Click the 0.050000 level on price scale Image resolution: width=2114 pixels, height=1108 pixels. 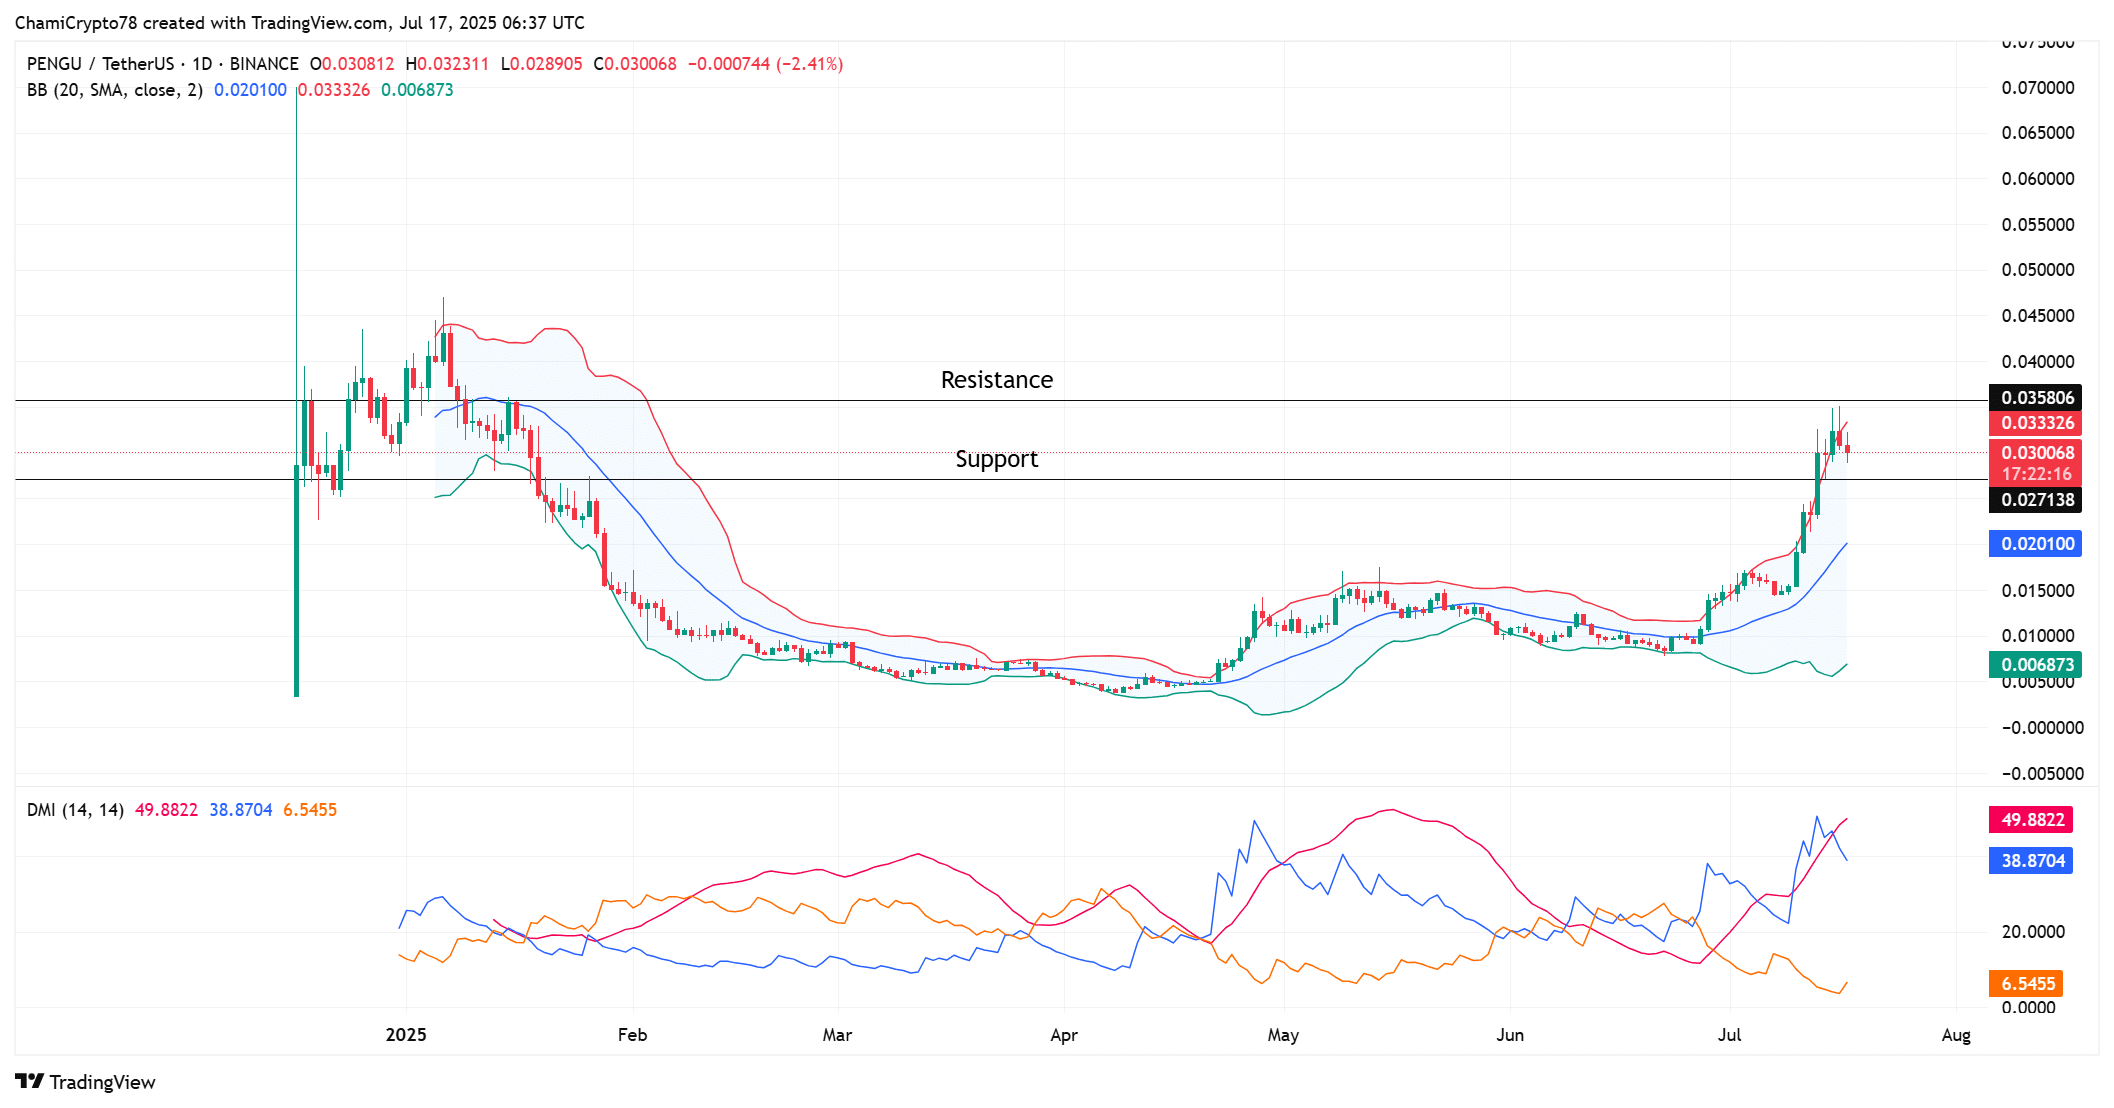[2037, 270]
